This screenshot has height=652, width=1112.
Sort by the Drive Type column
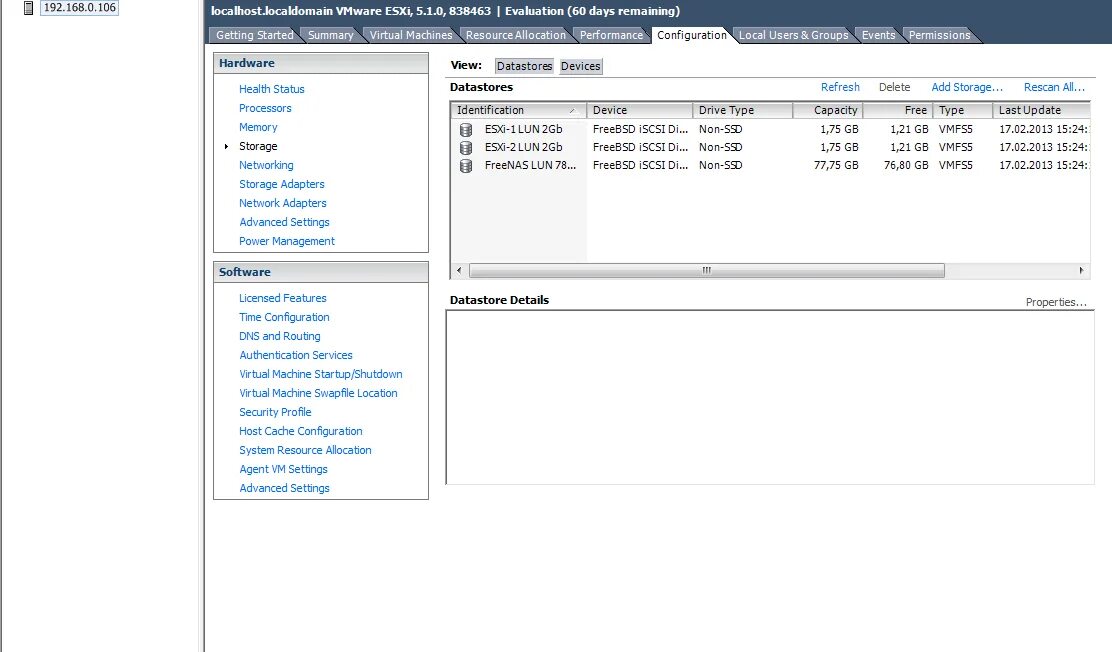pos(743,110)
